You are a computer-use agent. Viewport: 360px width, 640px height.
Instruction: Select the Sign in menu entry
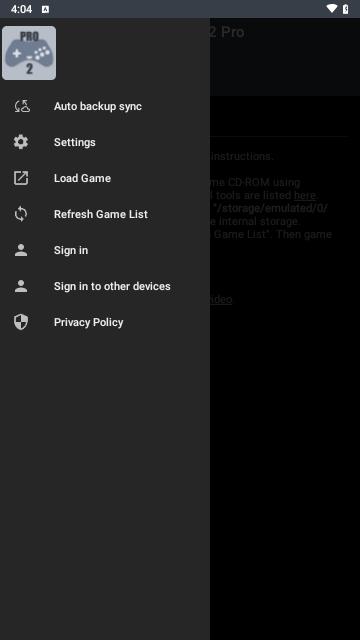point(105,250)
